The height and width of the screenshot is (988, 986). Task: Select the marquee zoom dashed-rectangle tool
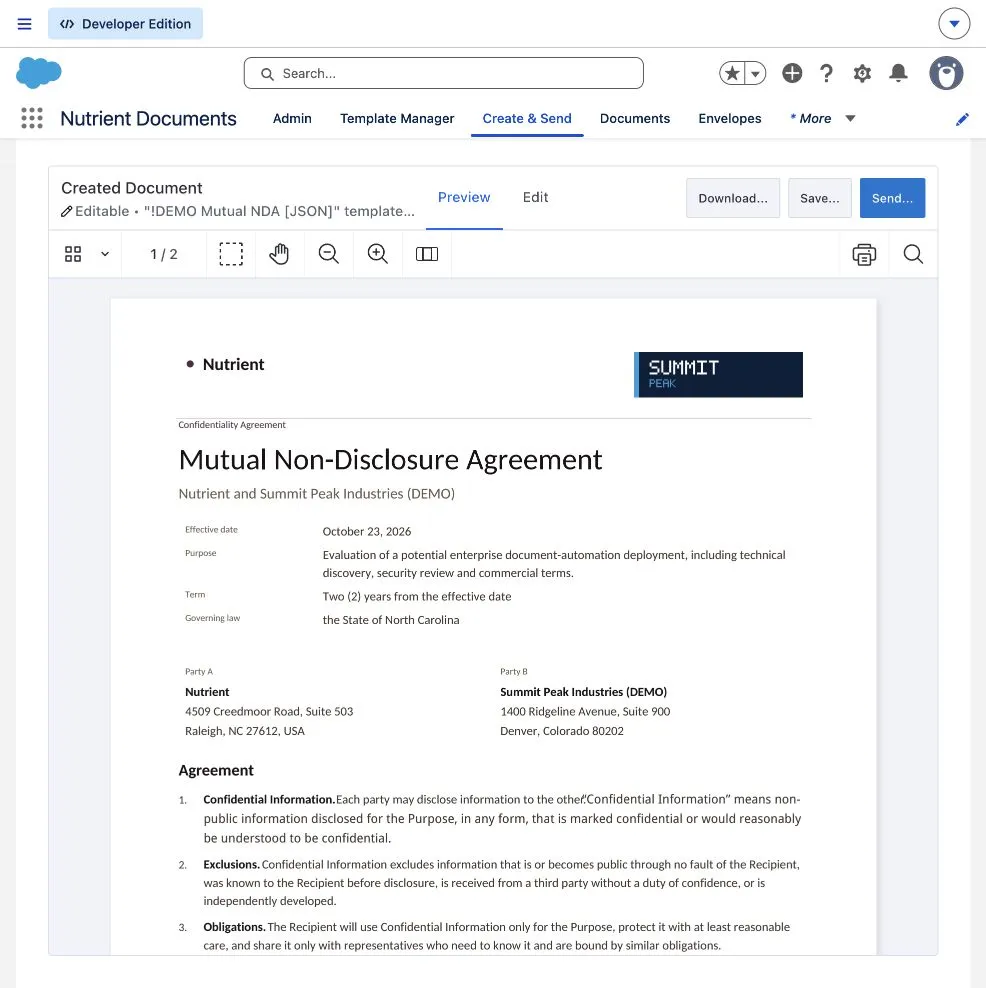click(x=231, y=254)
